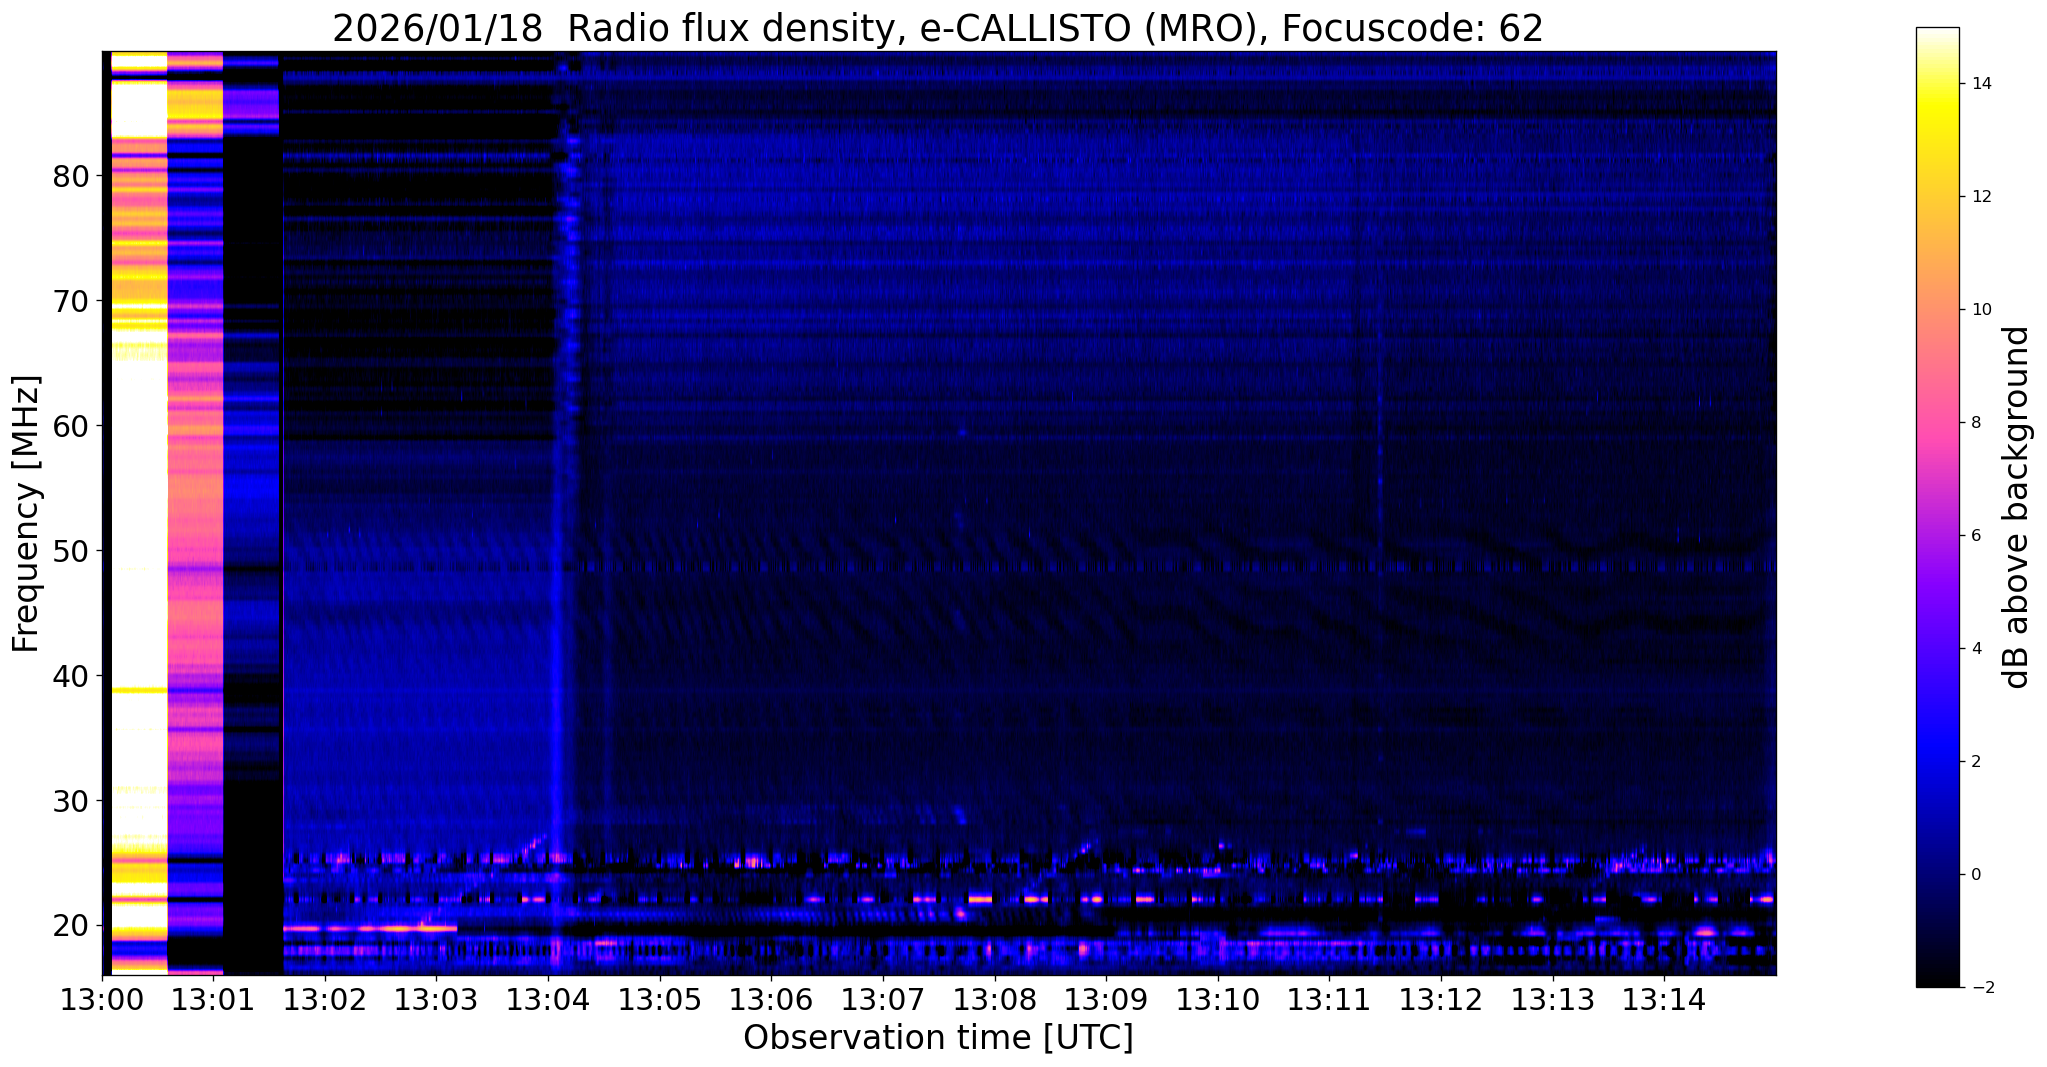Pick the 50 MHz frequency tick label

pos(71,551)
